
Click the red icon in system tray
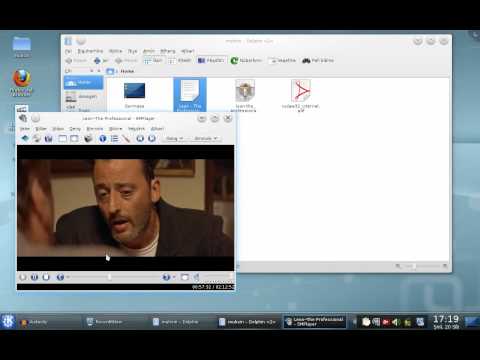tap(386, 322)
